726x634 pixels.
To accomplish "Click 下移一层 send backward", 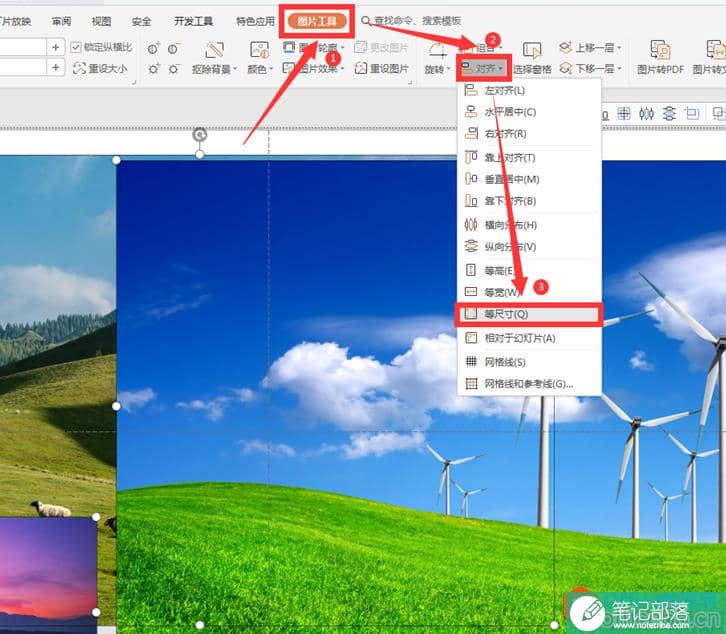I will [x=587, y=69].
